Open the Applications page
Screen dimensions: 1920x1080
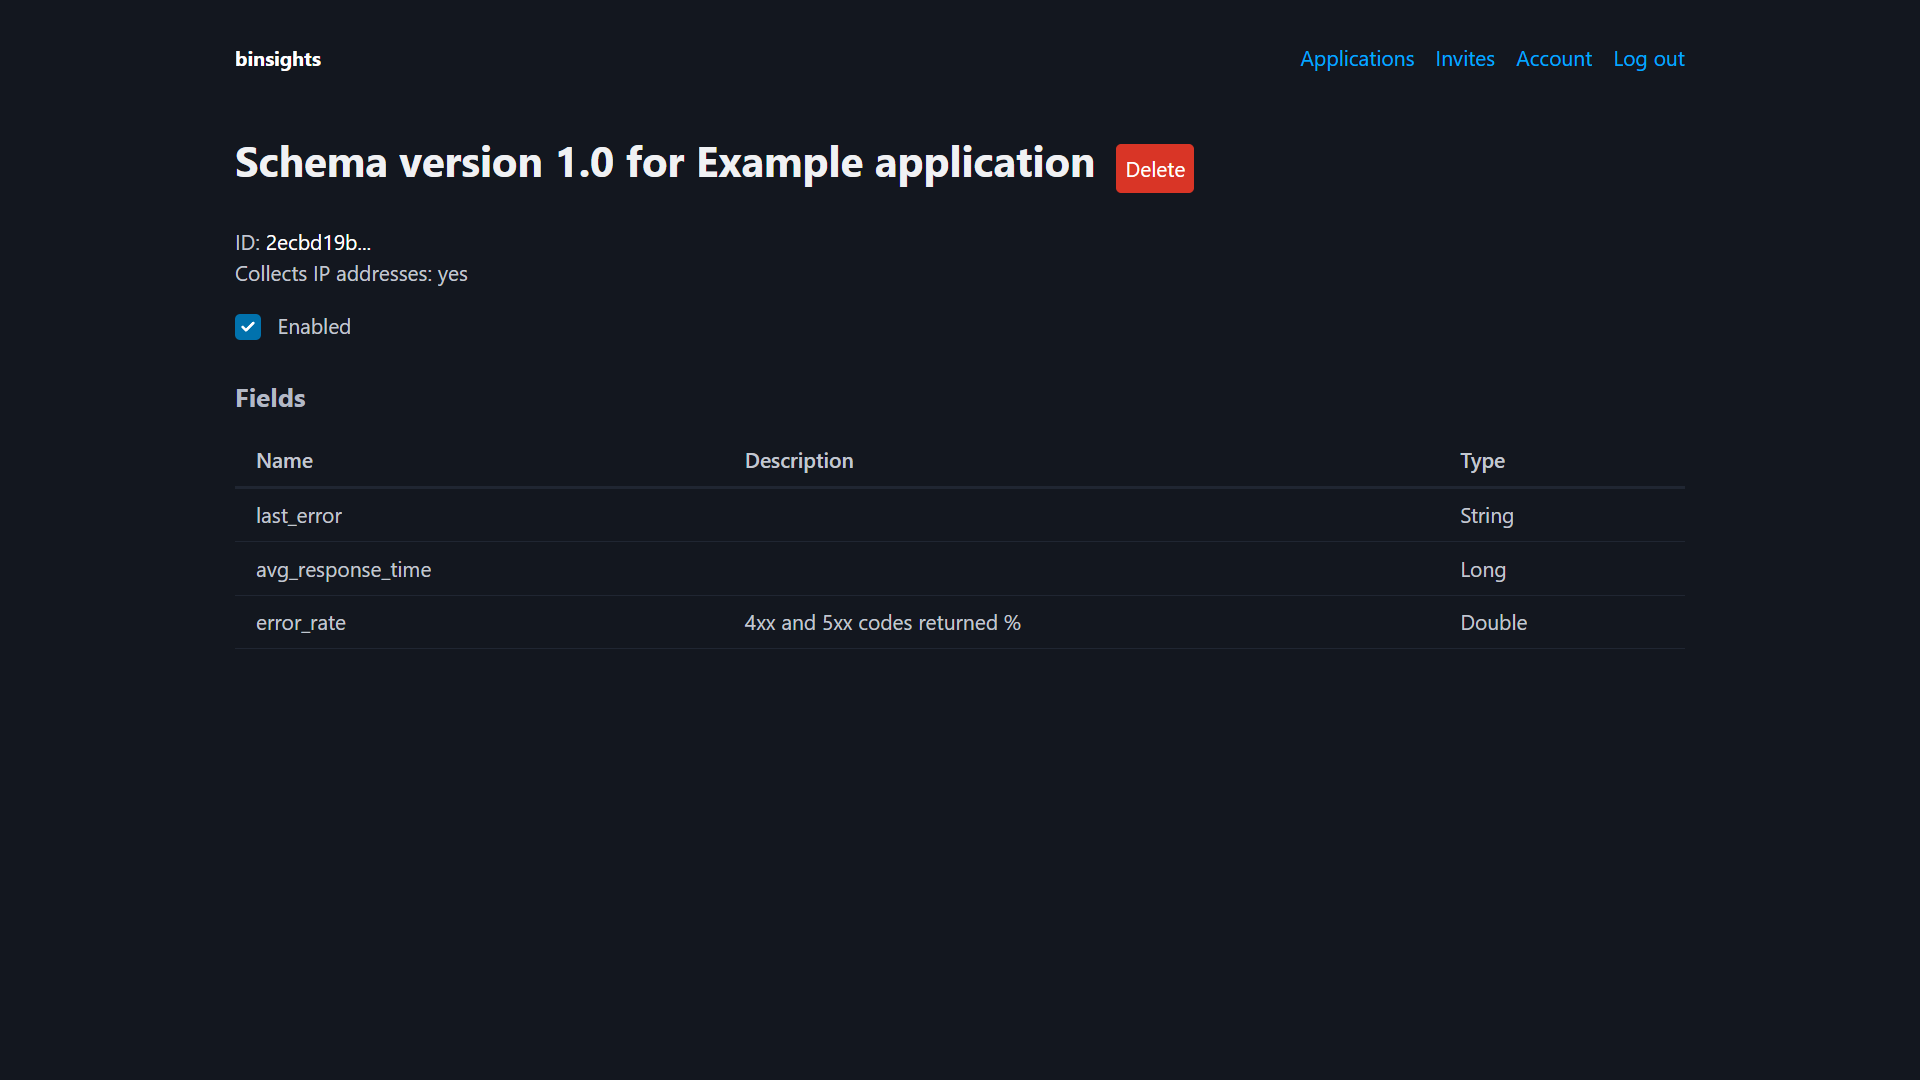point(1356,59)
